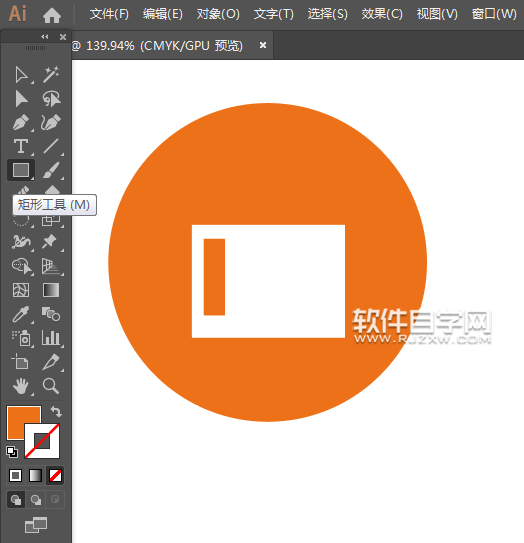Select the Gradient tool
Screen dimensions: 524x543
[x=51, y=290]
